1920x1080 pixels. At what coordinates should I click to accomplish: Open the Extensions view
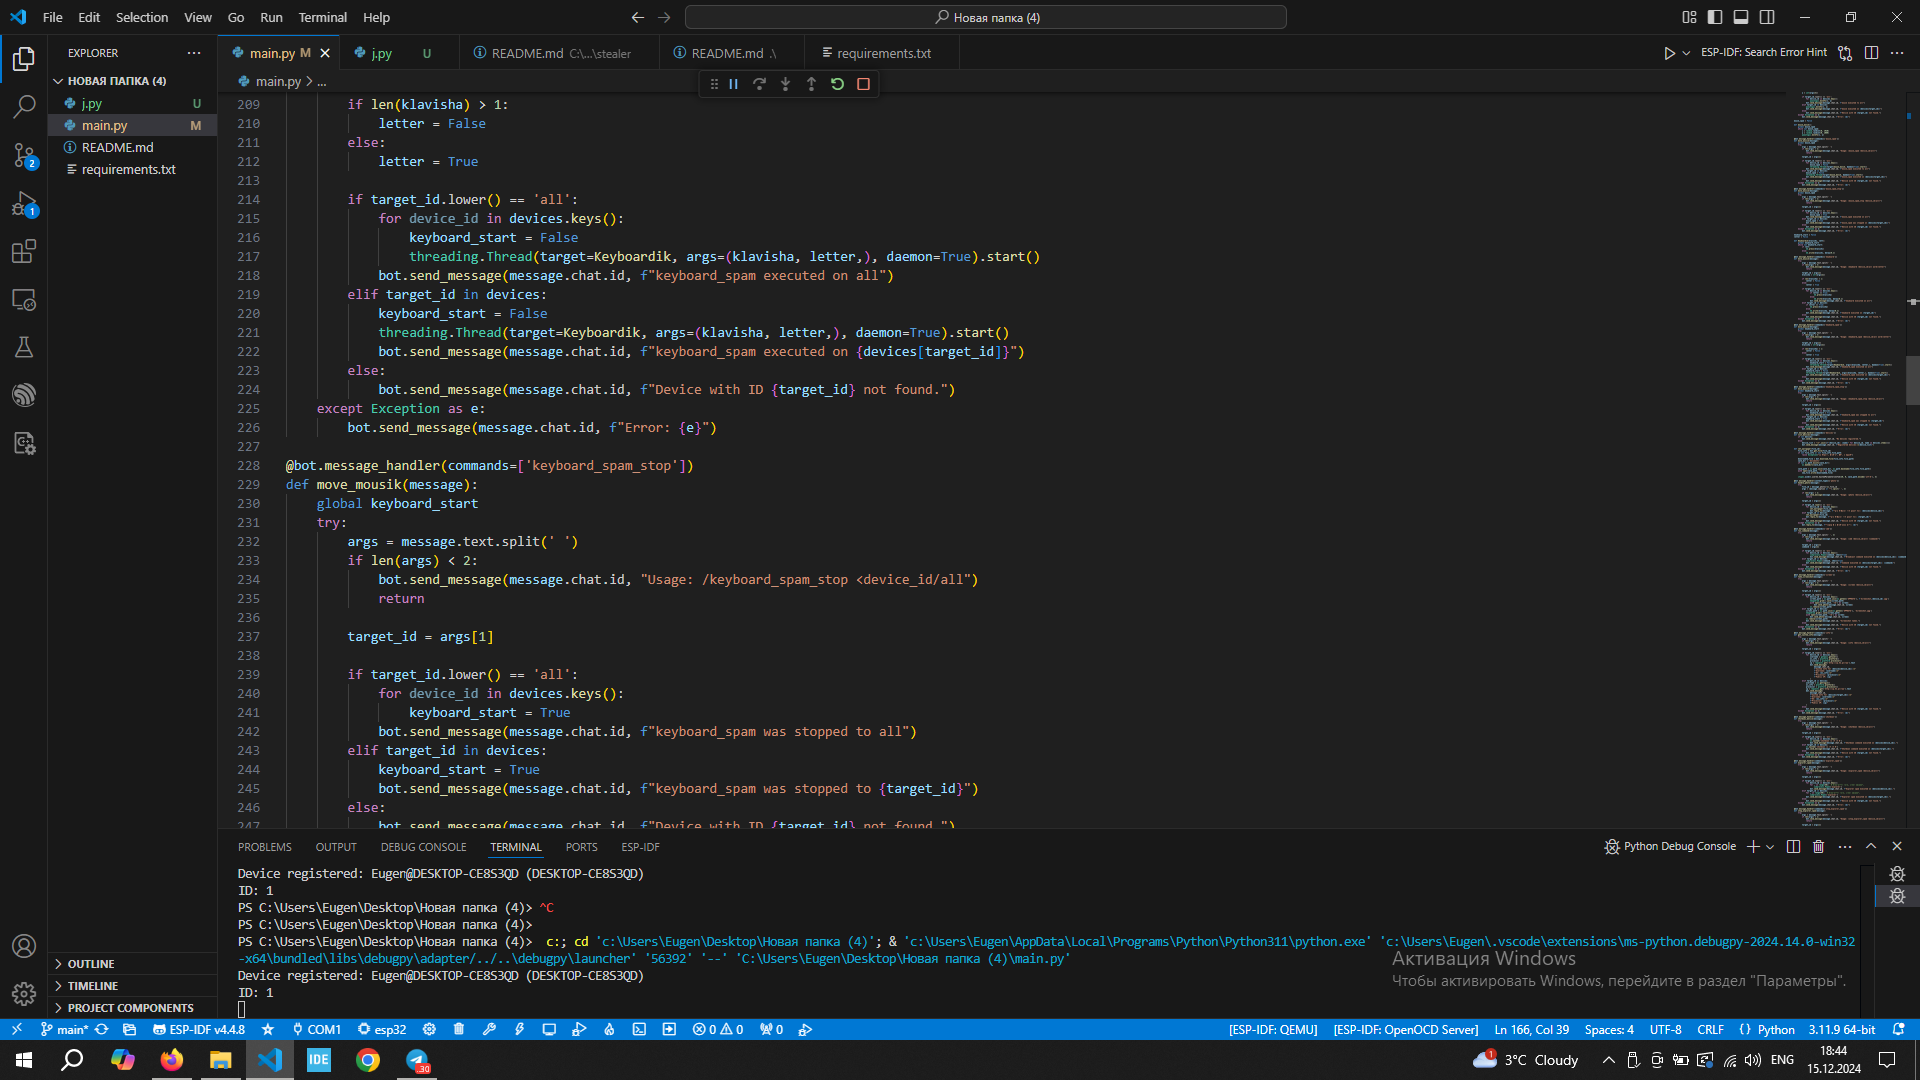[24, 251]
